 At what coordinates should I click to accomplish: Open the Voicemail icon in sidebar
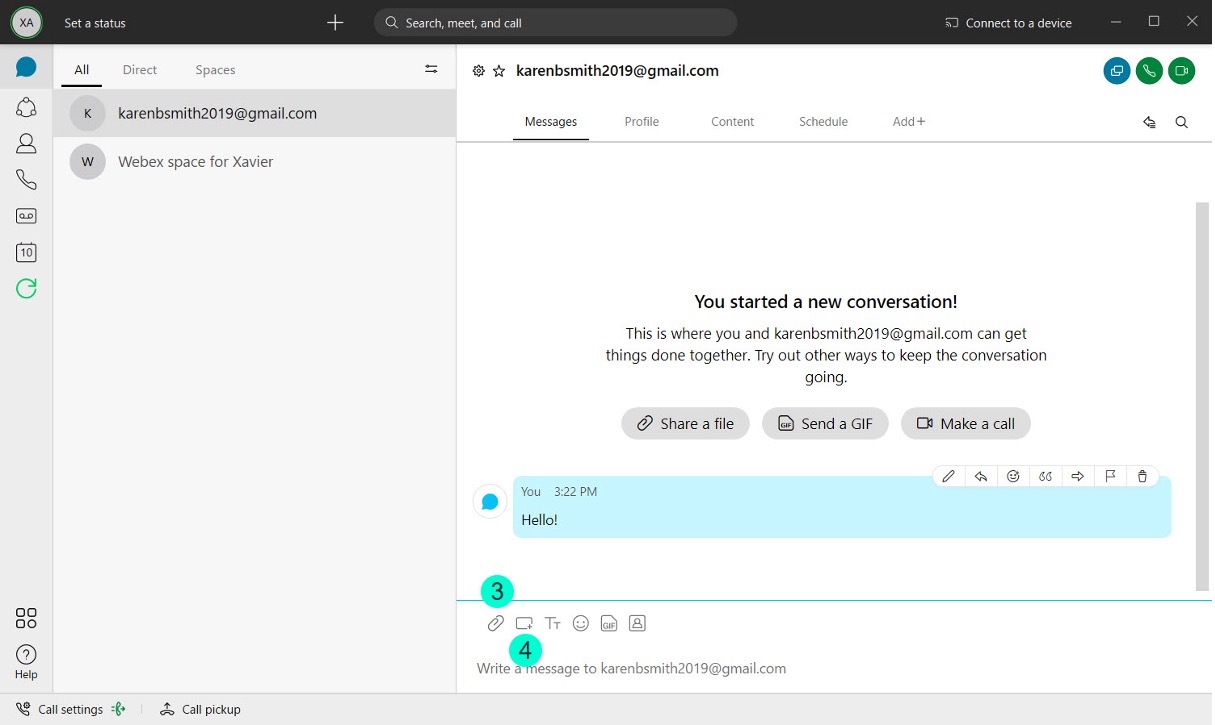point(26,216)
